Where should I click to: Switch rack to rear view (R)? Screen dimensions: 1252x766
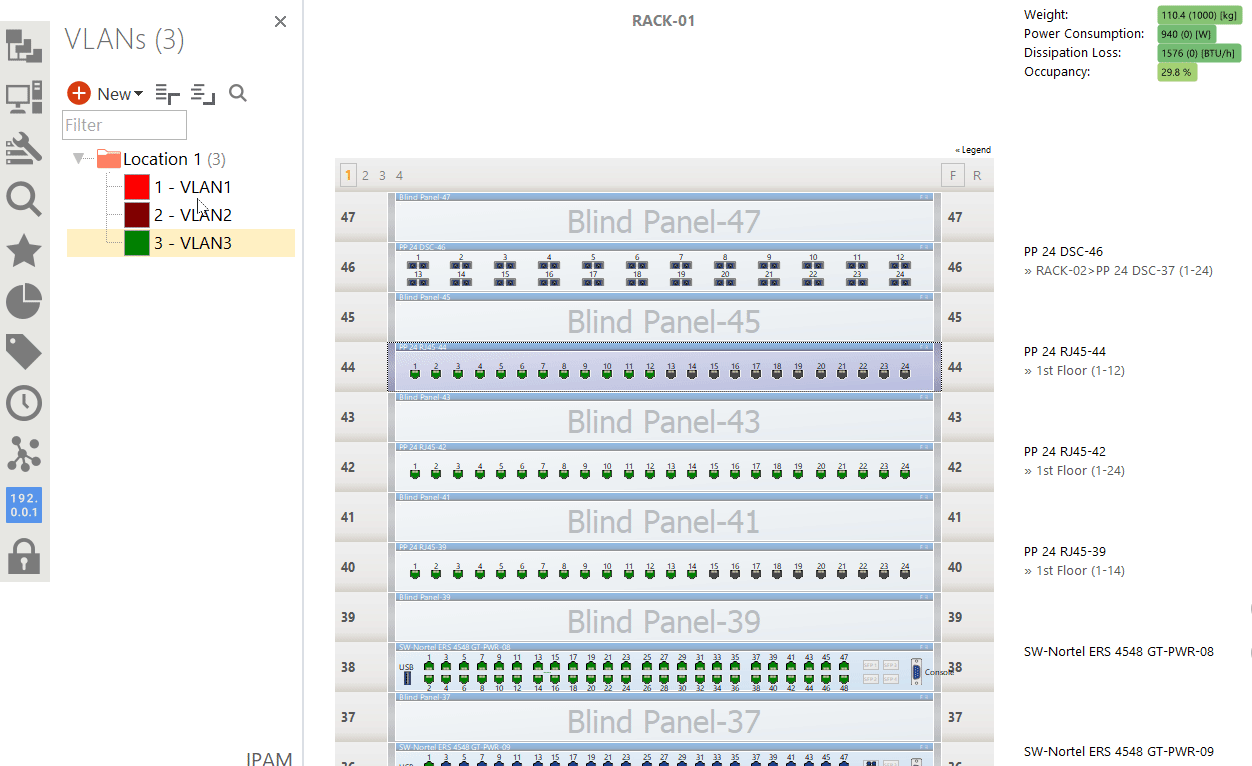pos(977,175)
